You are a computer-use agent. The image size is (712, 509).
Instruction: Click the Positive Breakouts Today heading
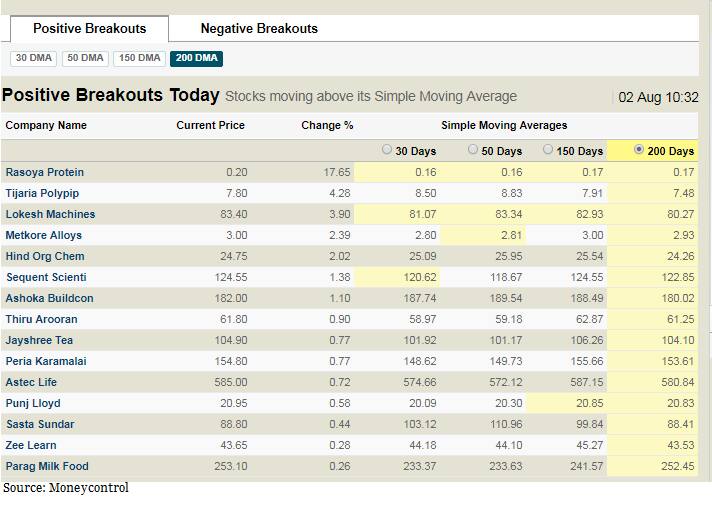coord(110,95)
